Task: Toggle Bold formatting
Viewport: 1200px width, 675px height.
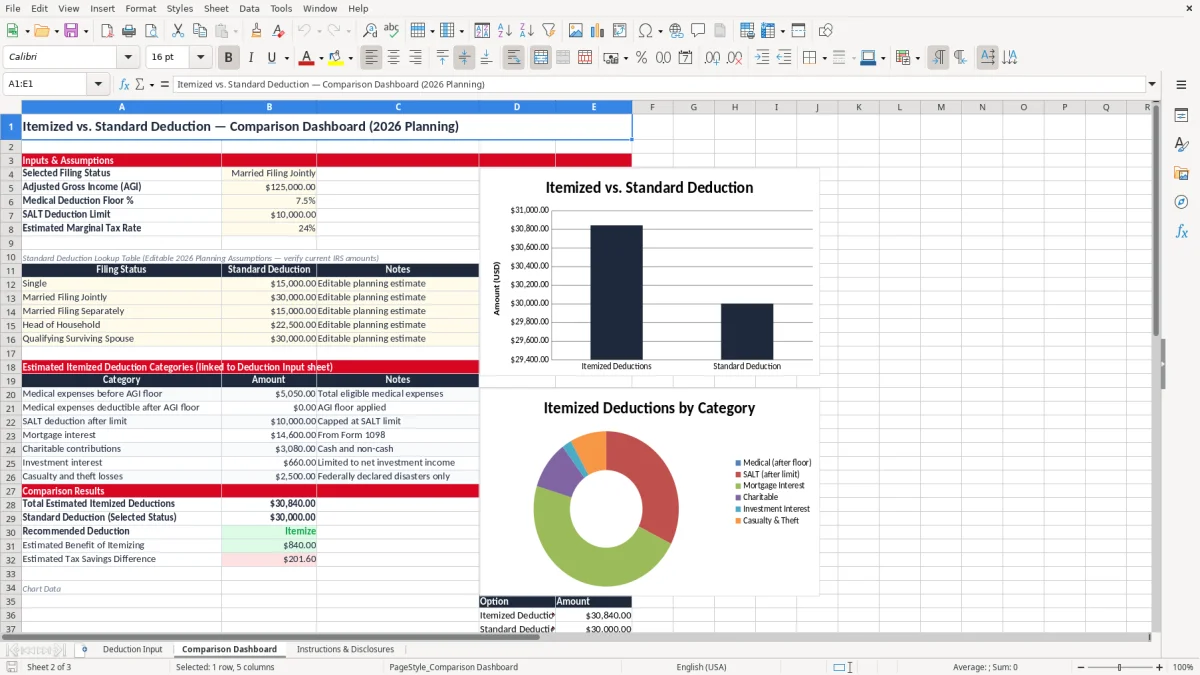Action: [x=228, y=58]
